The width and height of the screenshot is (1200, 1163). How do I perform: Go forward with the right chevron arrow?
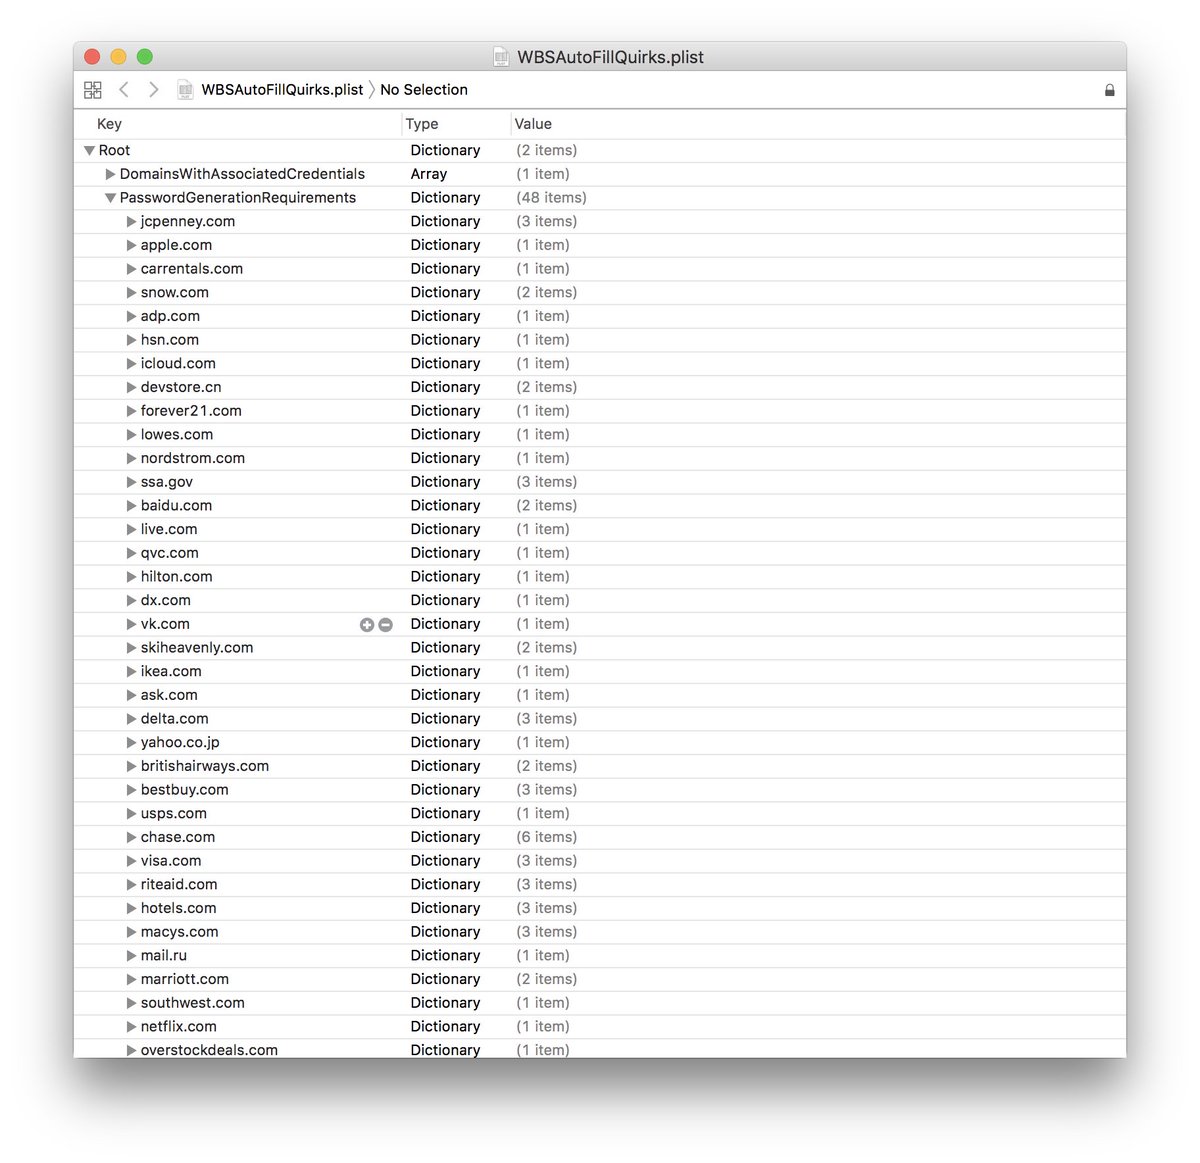[153, 90]
